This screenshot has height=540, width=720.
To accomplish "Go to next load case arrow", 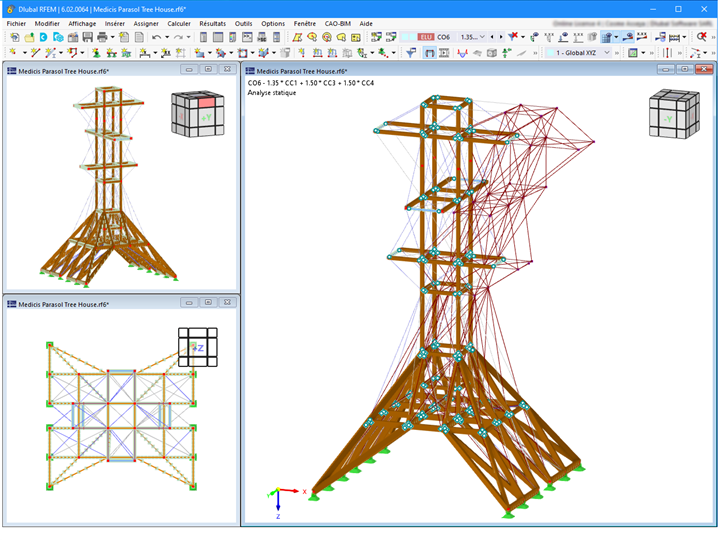I will point(501,37).
